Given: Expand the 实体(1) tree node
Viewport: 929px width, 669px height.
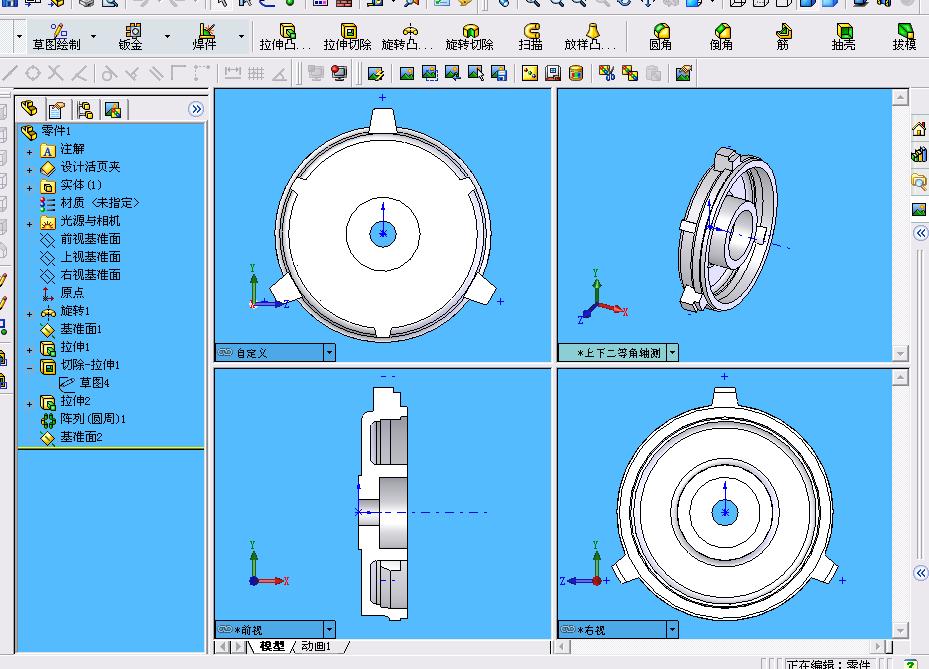Looking at the screenshot, I should coord(30,188).
